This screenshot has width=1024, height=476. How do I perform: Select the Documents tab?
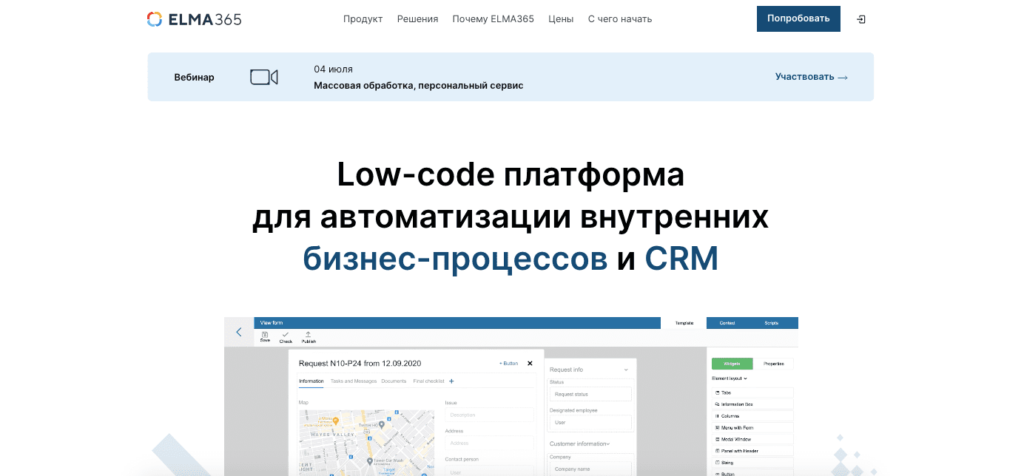pyautogui.click(x=394, y=381)
